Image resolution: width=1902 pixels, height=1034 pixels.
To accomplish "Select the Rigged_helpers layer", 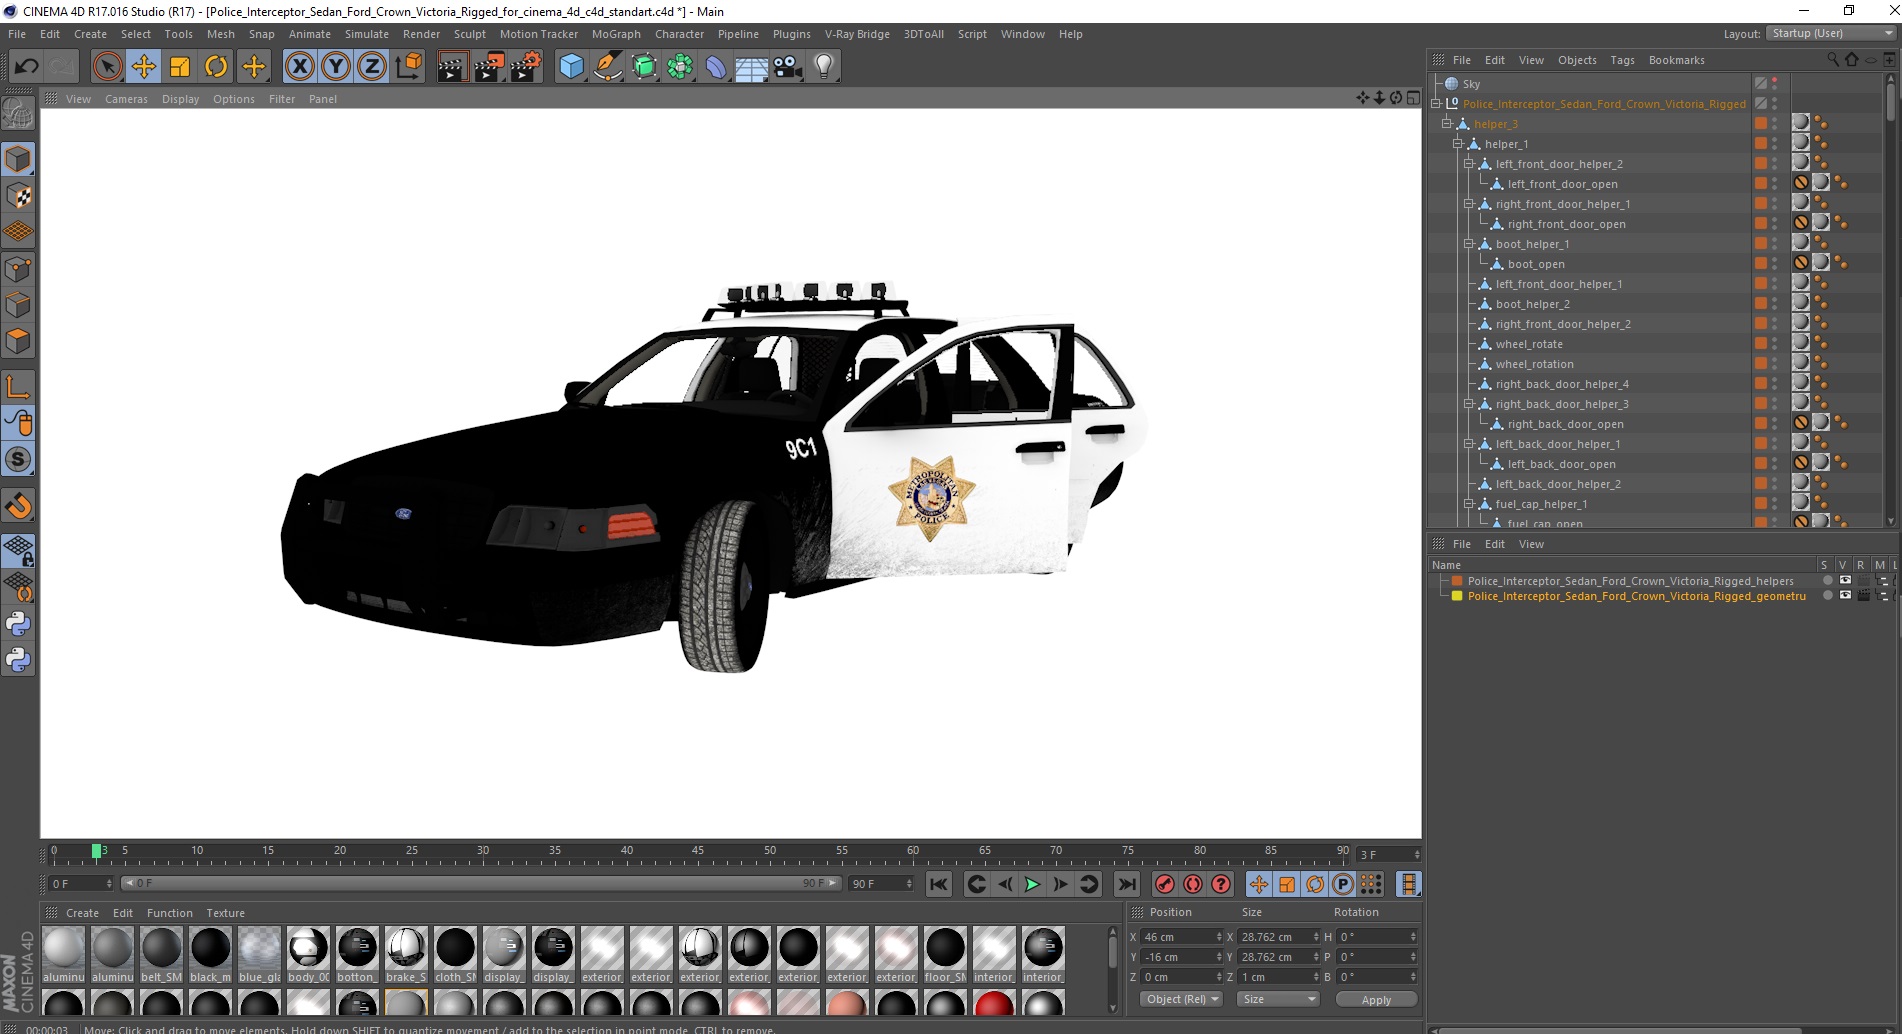I will tap(1630, 581).
